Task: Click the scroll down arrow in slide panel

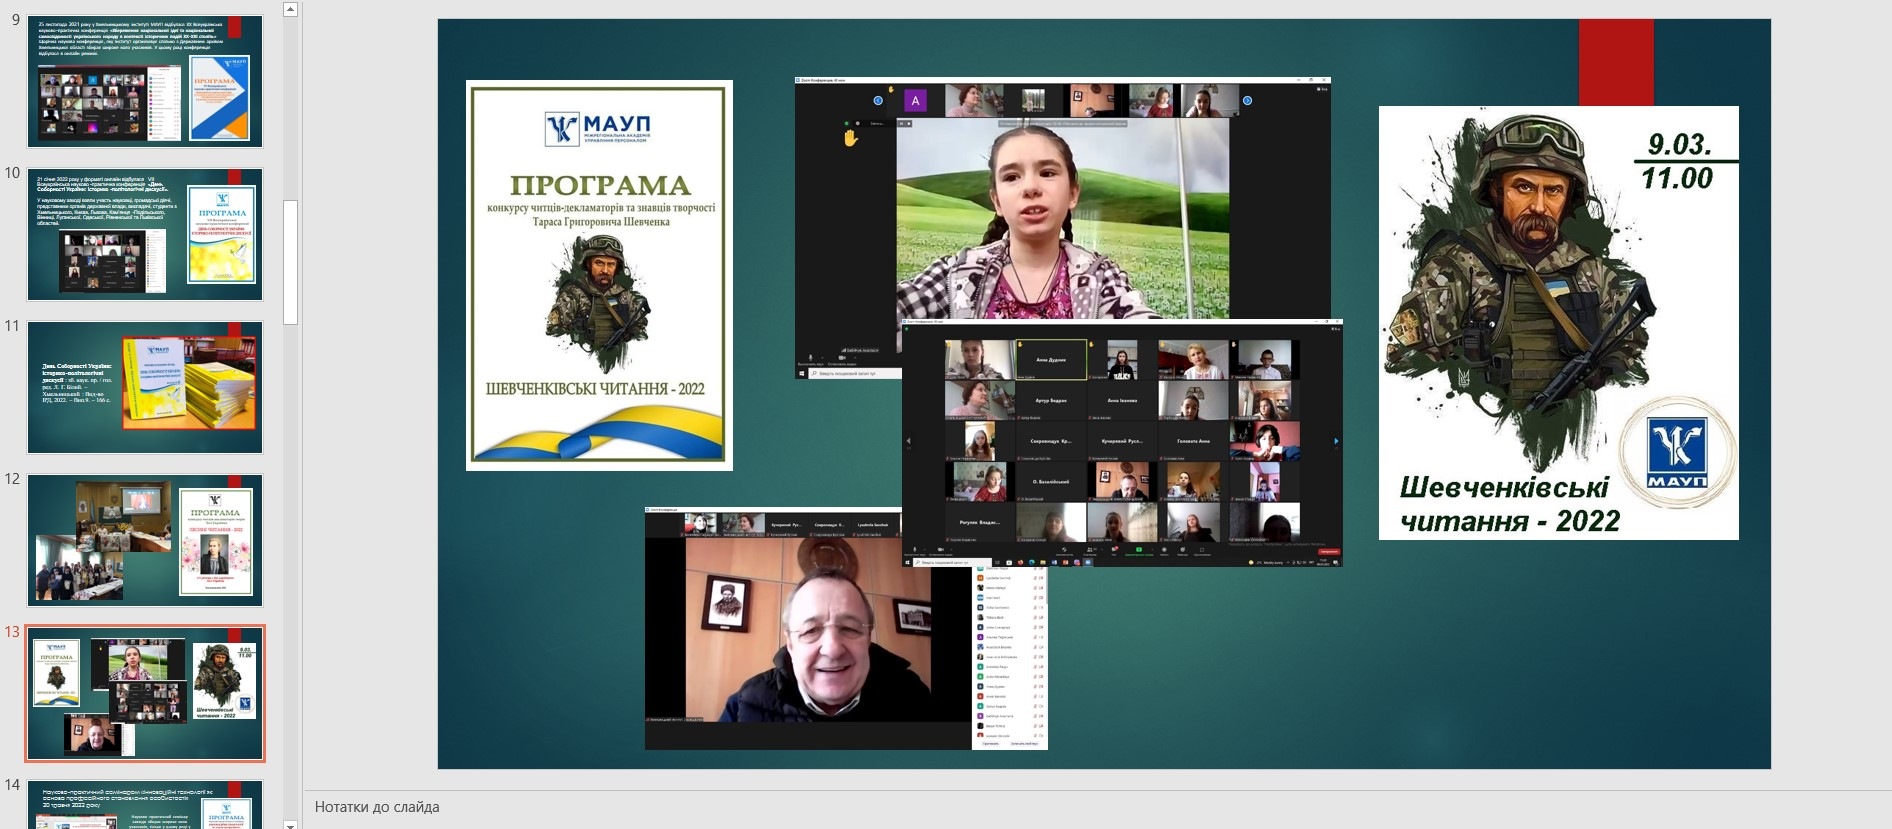Action: (x=290, y=824)
